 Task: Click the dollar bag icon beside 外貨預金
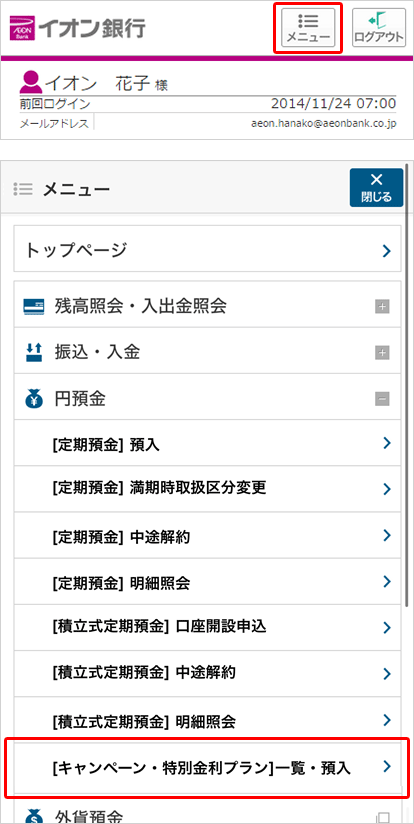point(34,817)
